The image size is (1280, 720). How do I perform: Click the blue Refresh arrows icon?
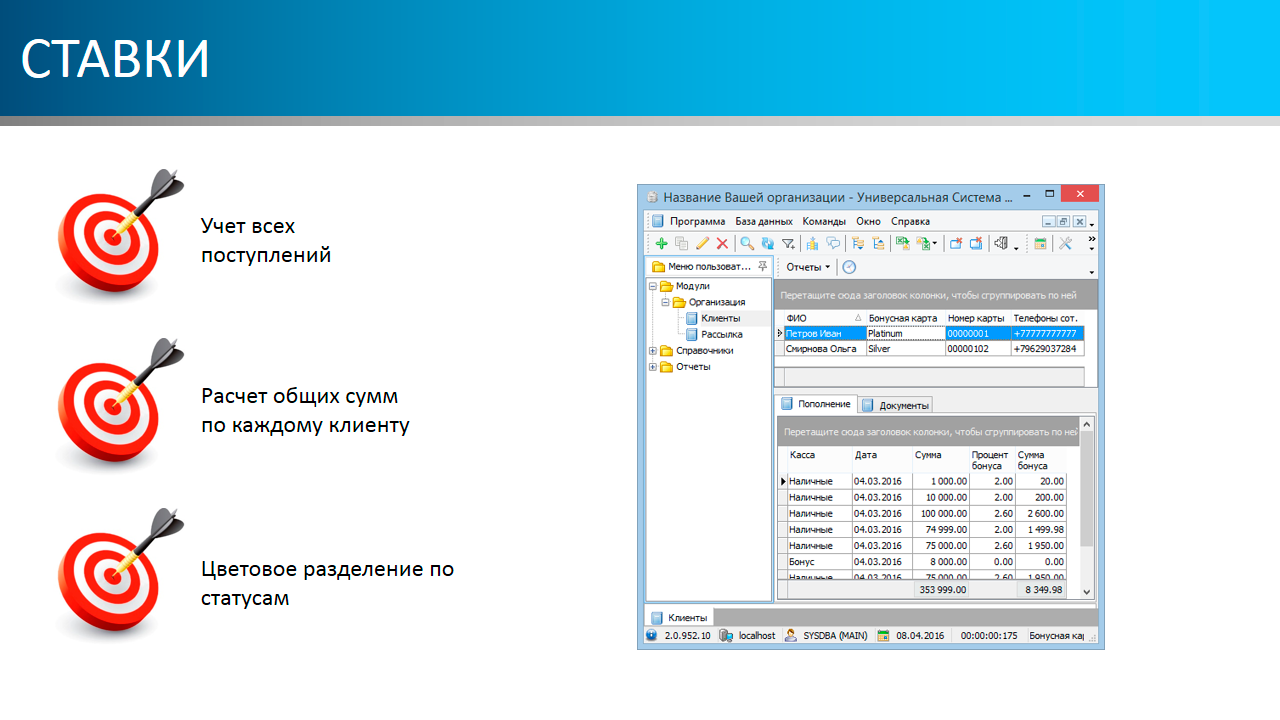click(x=767, y=243)
